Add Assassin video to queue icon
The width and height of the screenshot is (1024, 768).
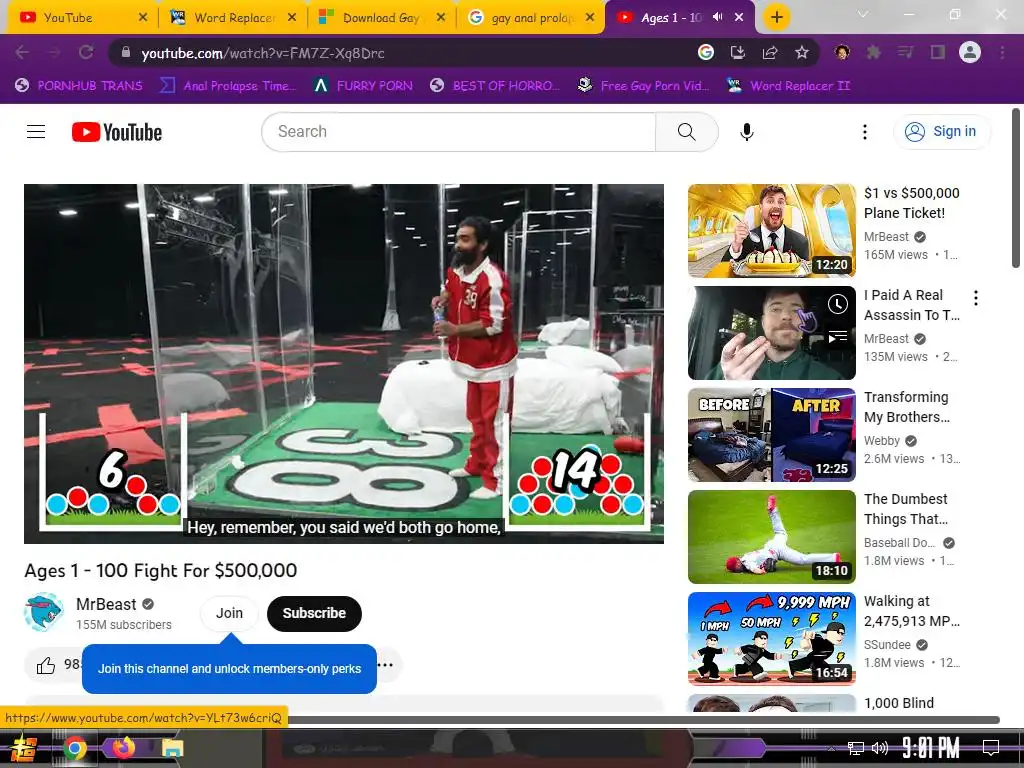pos(837,336)
